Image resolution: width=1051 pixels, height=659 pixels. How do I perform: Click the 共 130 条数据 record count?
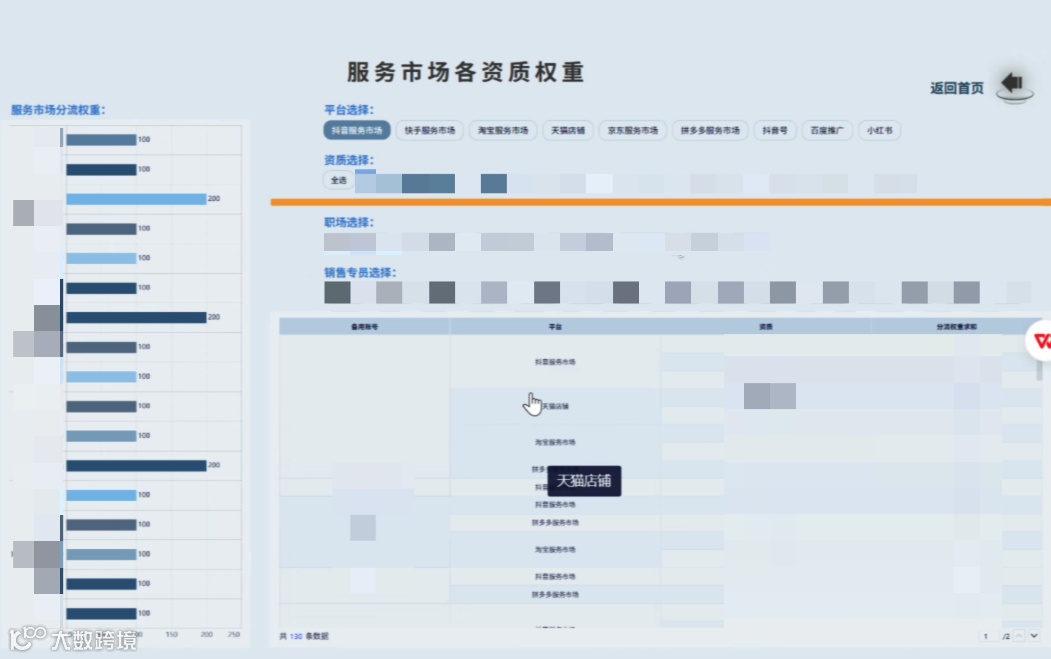coord(304,636)
